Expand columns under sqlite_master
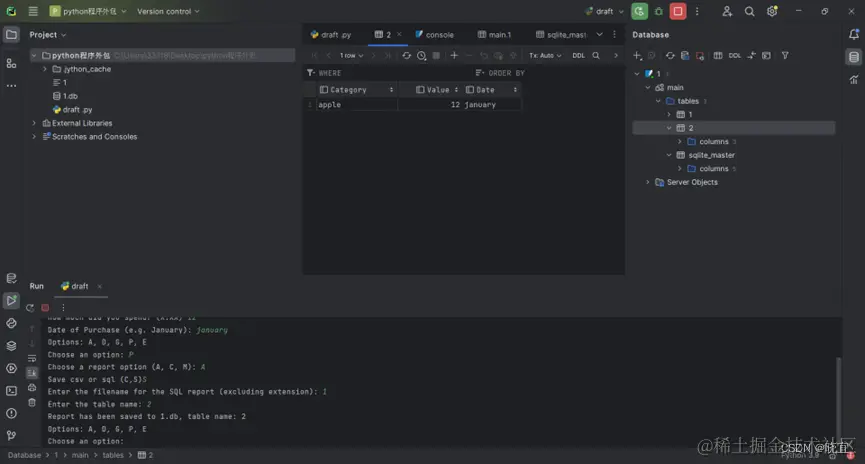 tap(680, 168)
